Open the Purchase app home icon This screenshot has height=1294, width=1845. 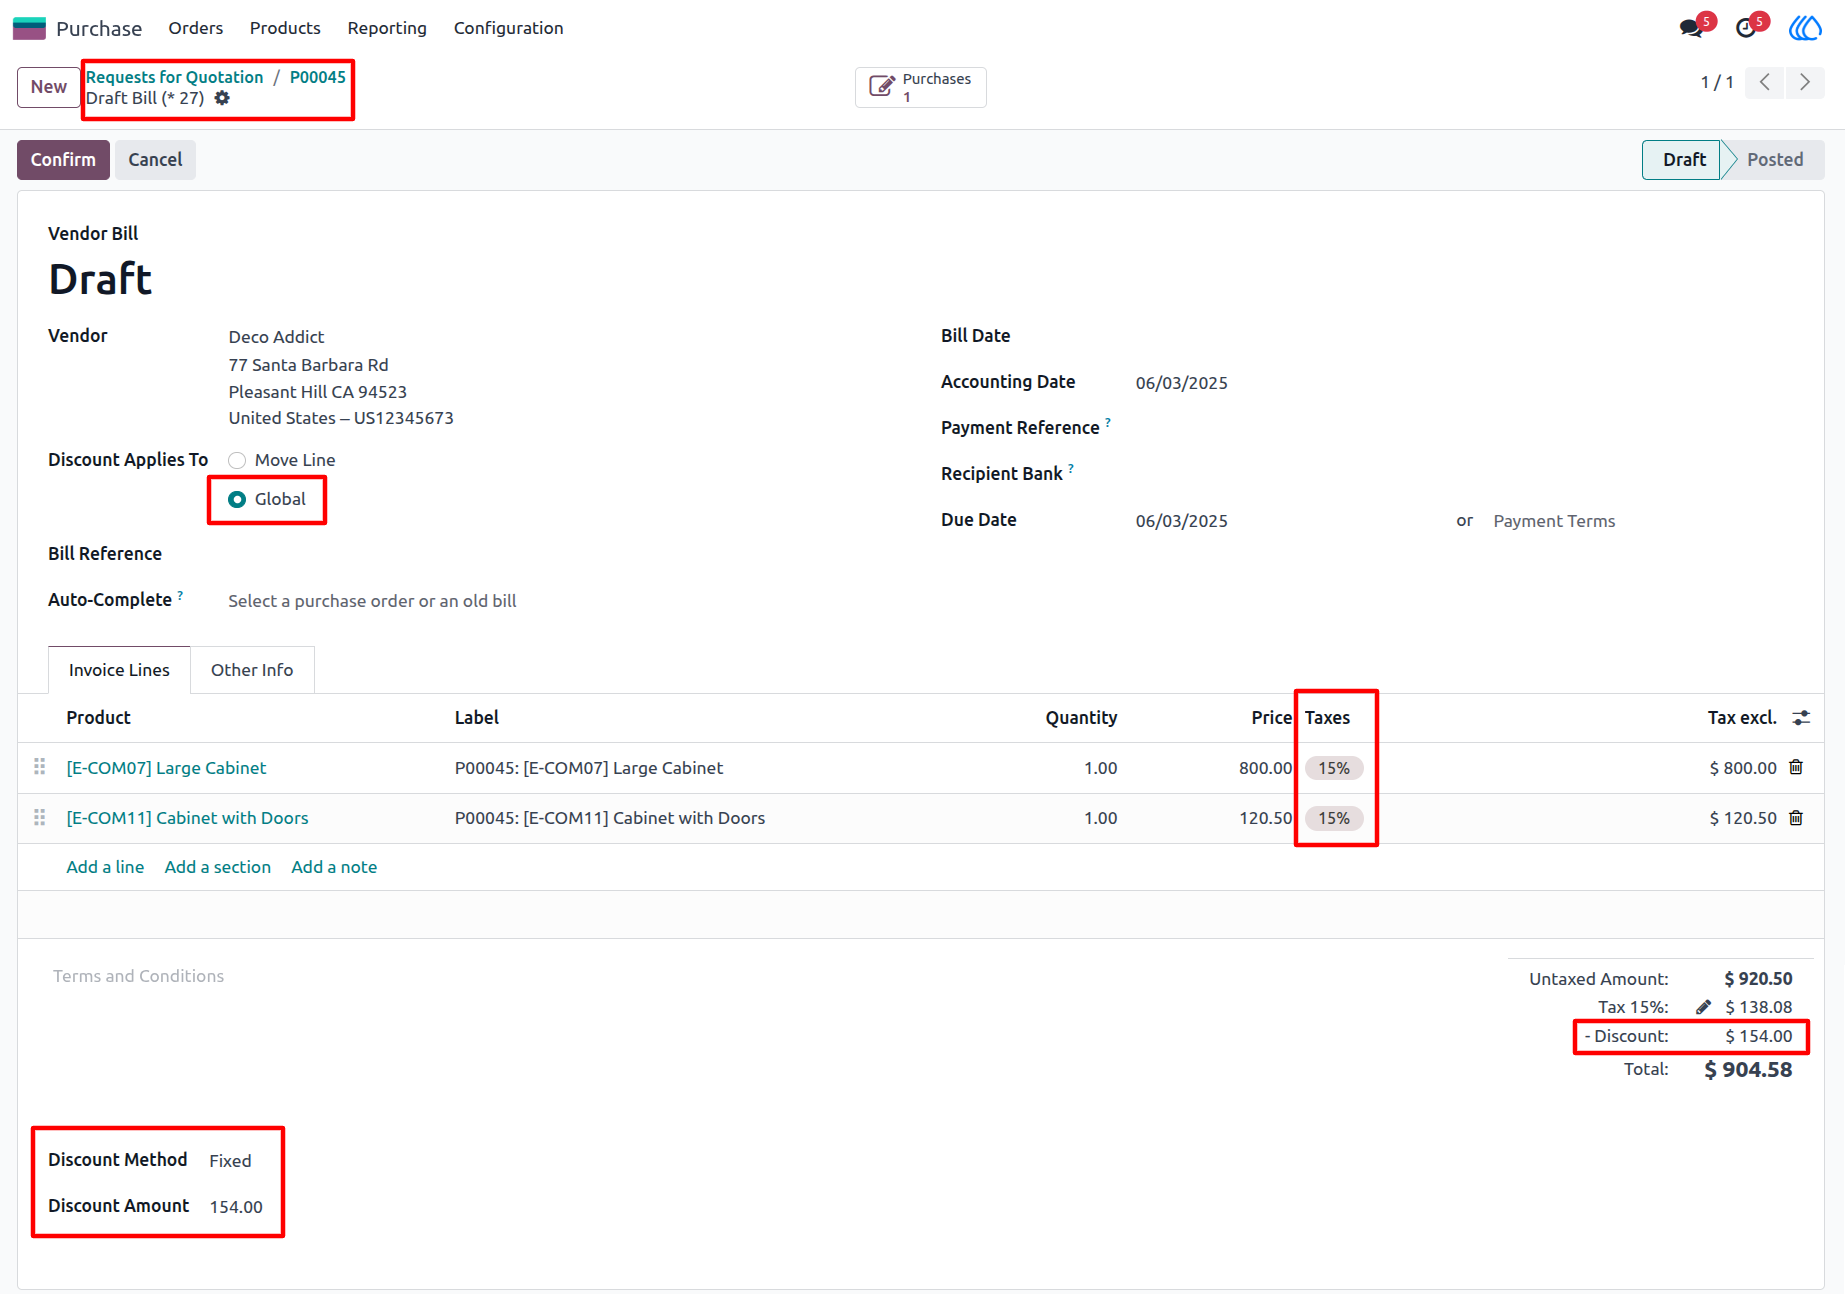point(29,28)
